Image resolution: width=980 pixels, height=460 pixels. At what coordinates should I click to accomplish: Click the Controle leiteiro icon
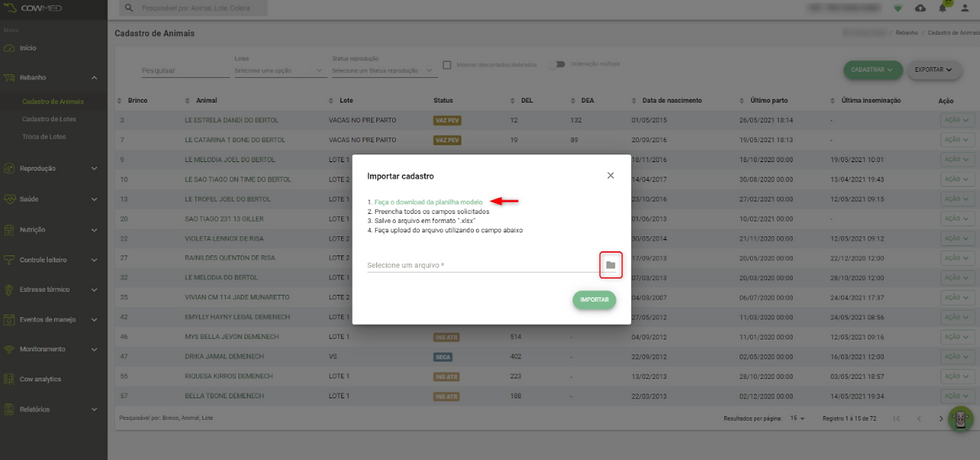click(x=9, y=259)
